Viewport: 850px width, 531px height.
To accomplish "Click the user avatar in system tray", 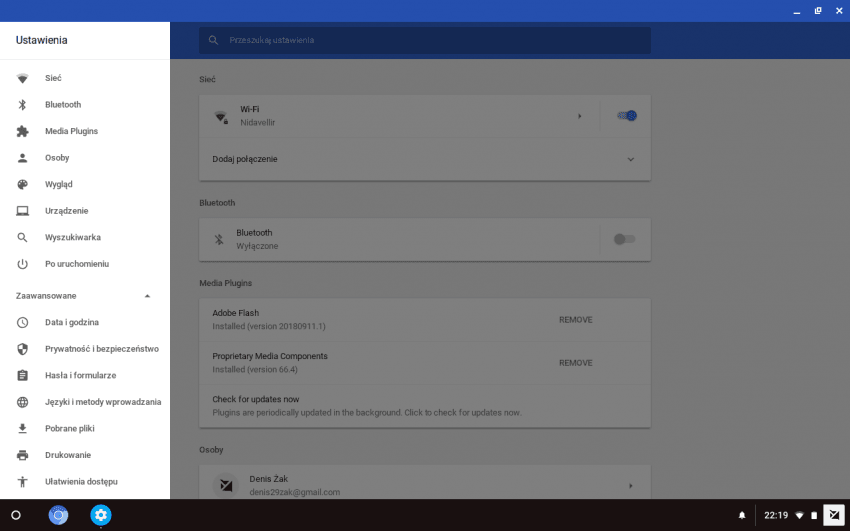I will click(834, 515).
